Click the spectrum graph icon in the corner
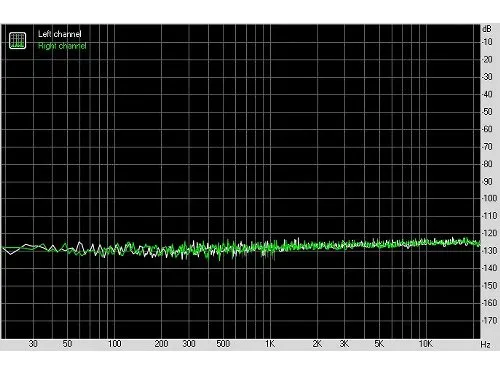 (x=17, y=40)
